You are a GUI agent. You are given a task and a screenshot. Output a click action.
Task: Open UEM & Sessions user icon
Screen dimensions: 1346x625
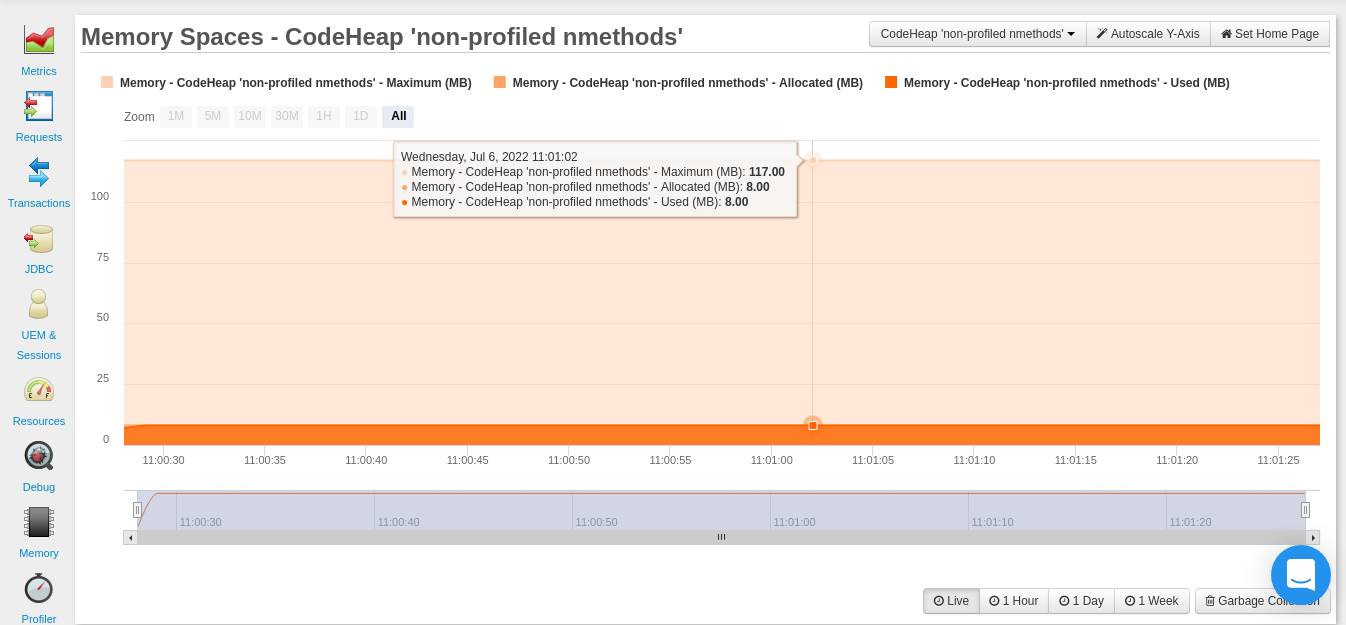click(39, 304)
